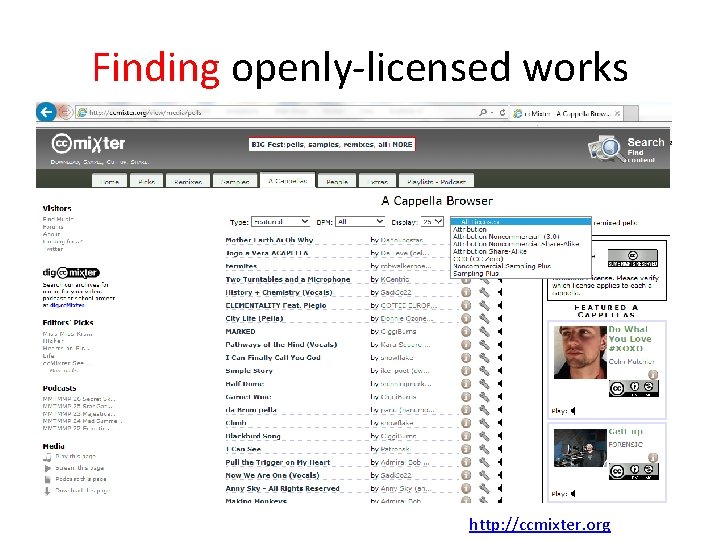
Task: Click wrench icon for City Lite (Pella)
Action: pos(484,318)
